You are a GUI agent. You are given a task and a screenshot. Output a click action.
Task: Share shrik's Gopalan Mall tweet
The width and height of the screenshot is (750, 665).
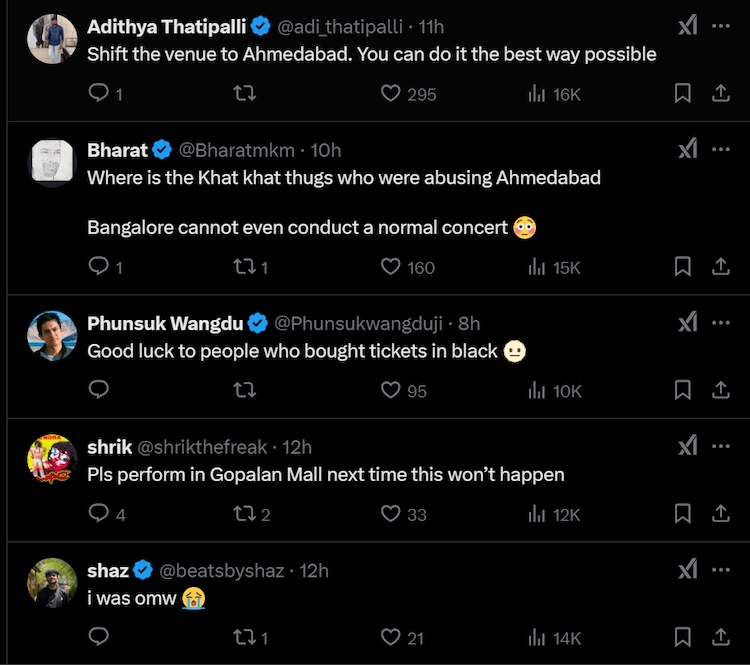click(720, 514)
